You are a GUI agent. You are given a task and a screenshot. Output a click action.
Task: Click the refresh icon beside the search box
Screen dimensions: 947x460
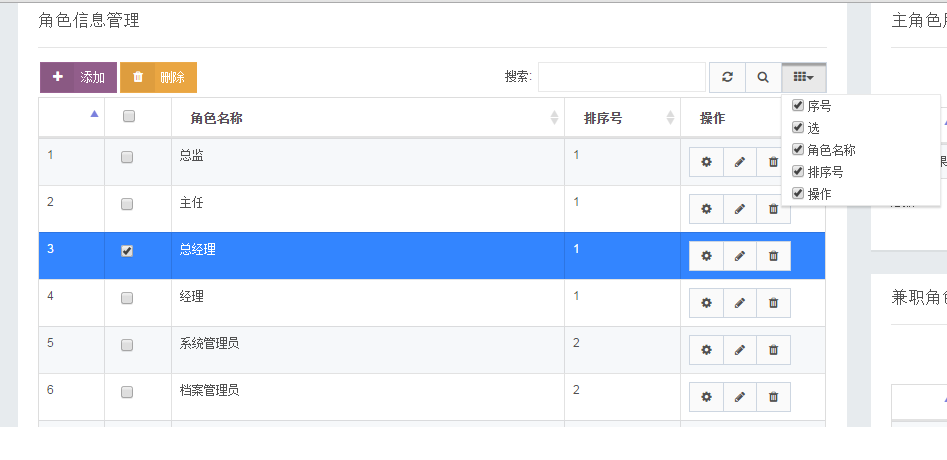(727, 77)
